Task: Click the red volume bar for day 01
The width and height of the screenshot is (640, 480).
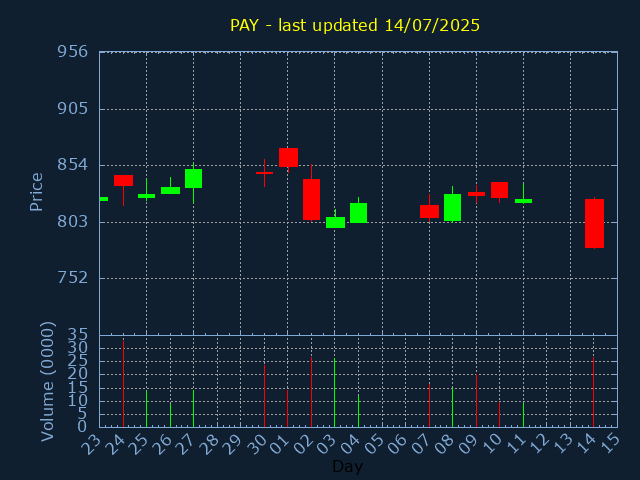Action: point(287,409)
